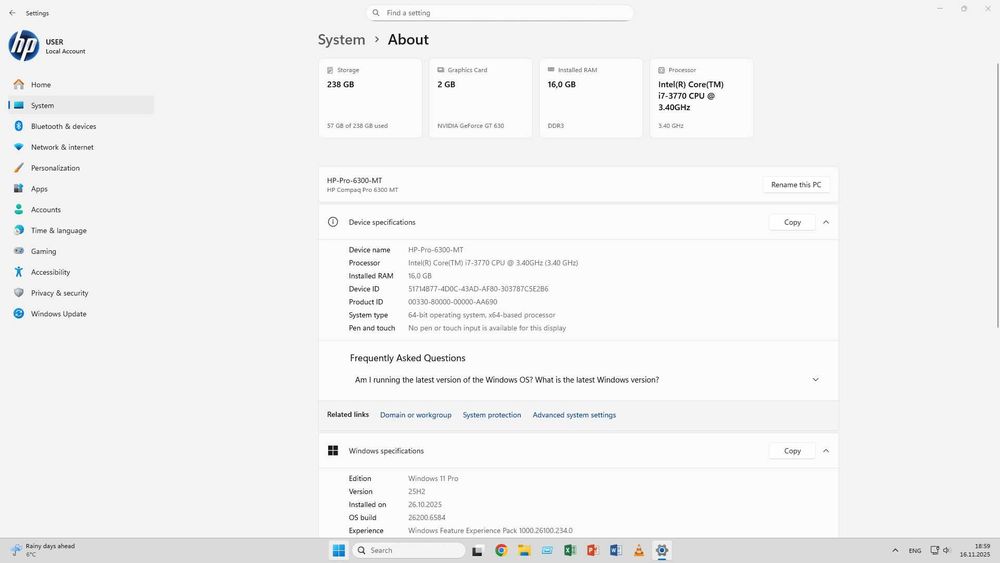Click the System breadcrumb link
This screenshot has height=563, width=1000.
pos(341,40)
